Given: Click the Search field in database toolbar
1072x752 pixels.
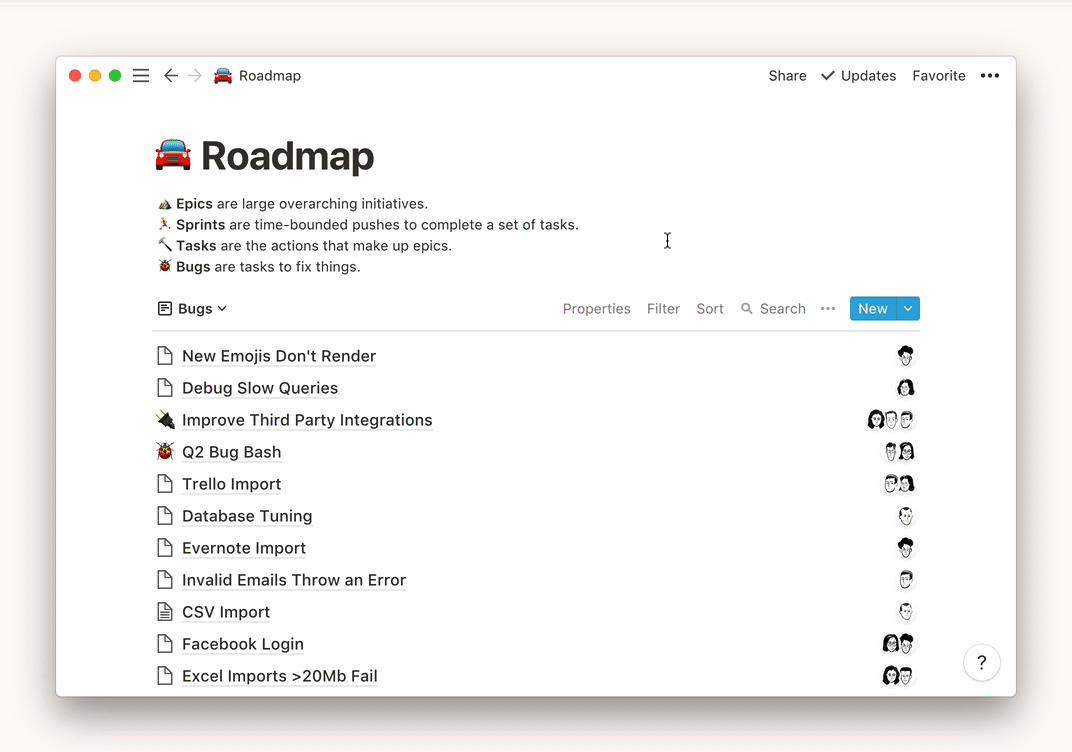Looking at the screenshot, I should coord(773,309).
